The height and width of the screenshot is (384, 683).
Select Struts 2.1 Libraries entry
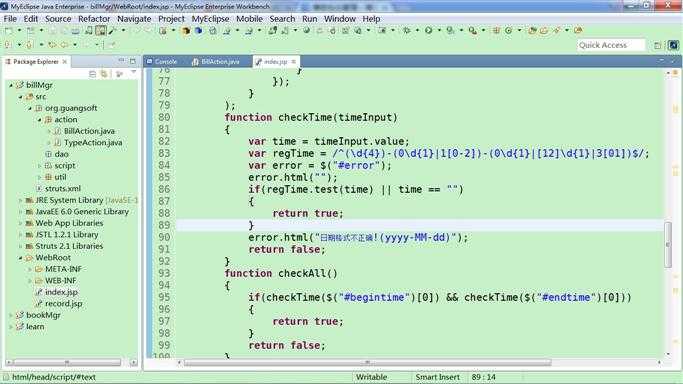pos(69,246)
